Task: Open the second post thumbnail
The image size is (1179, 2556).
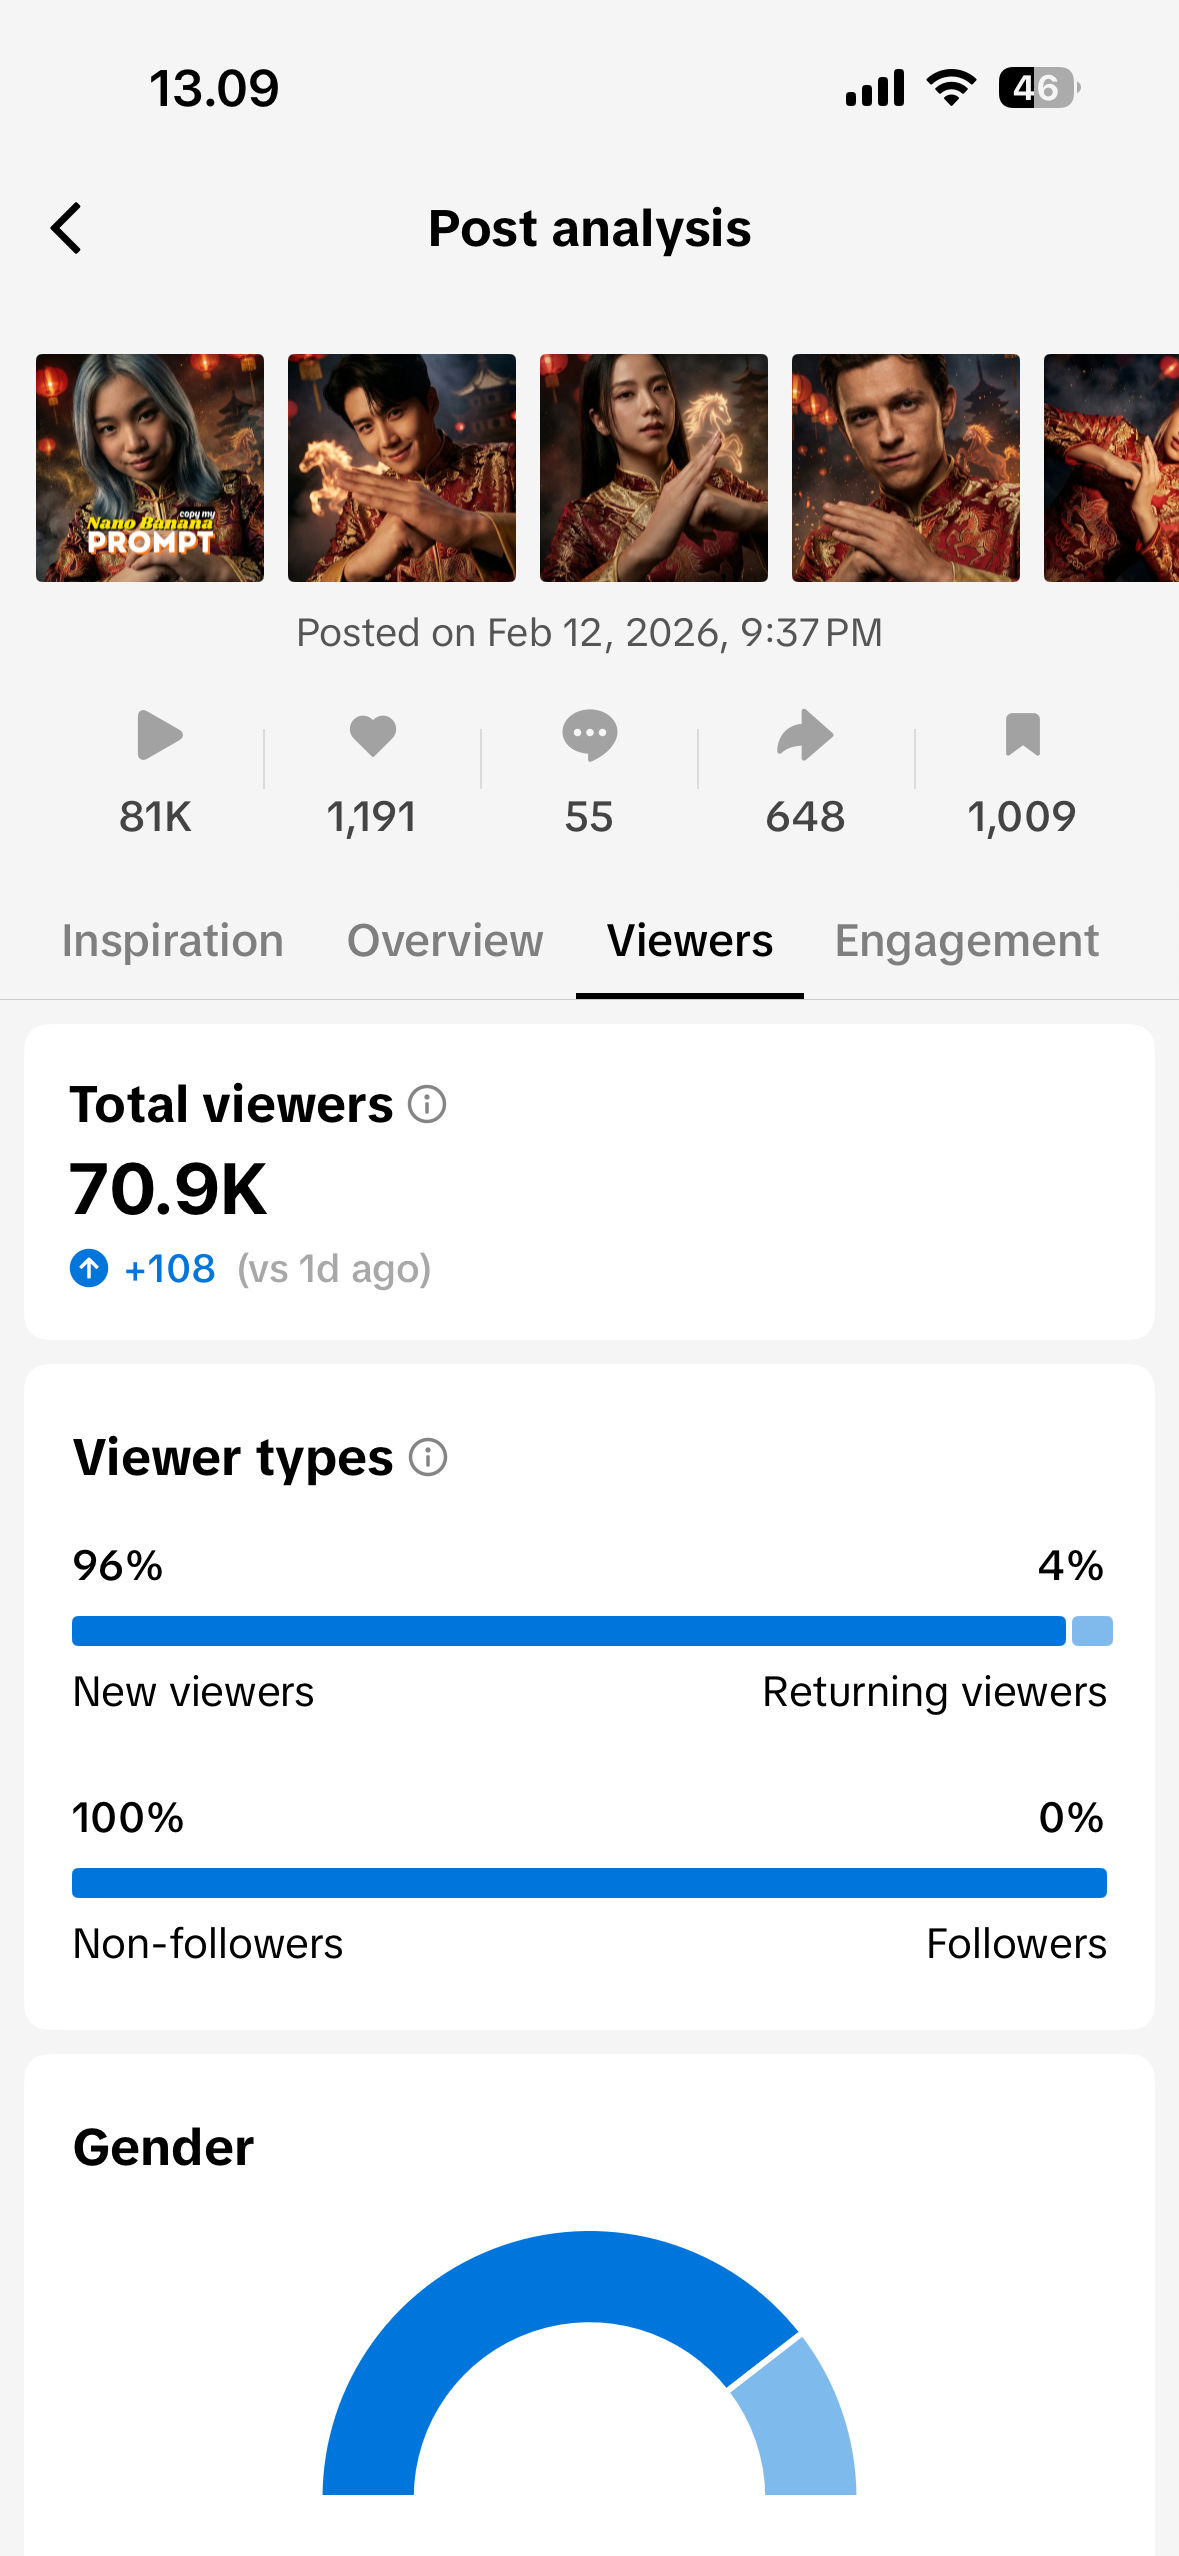Action: [x=402, y=468]
